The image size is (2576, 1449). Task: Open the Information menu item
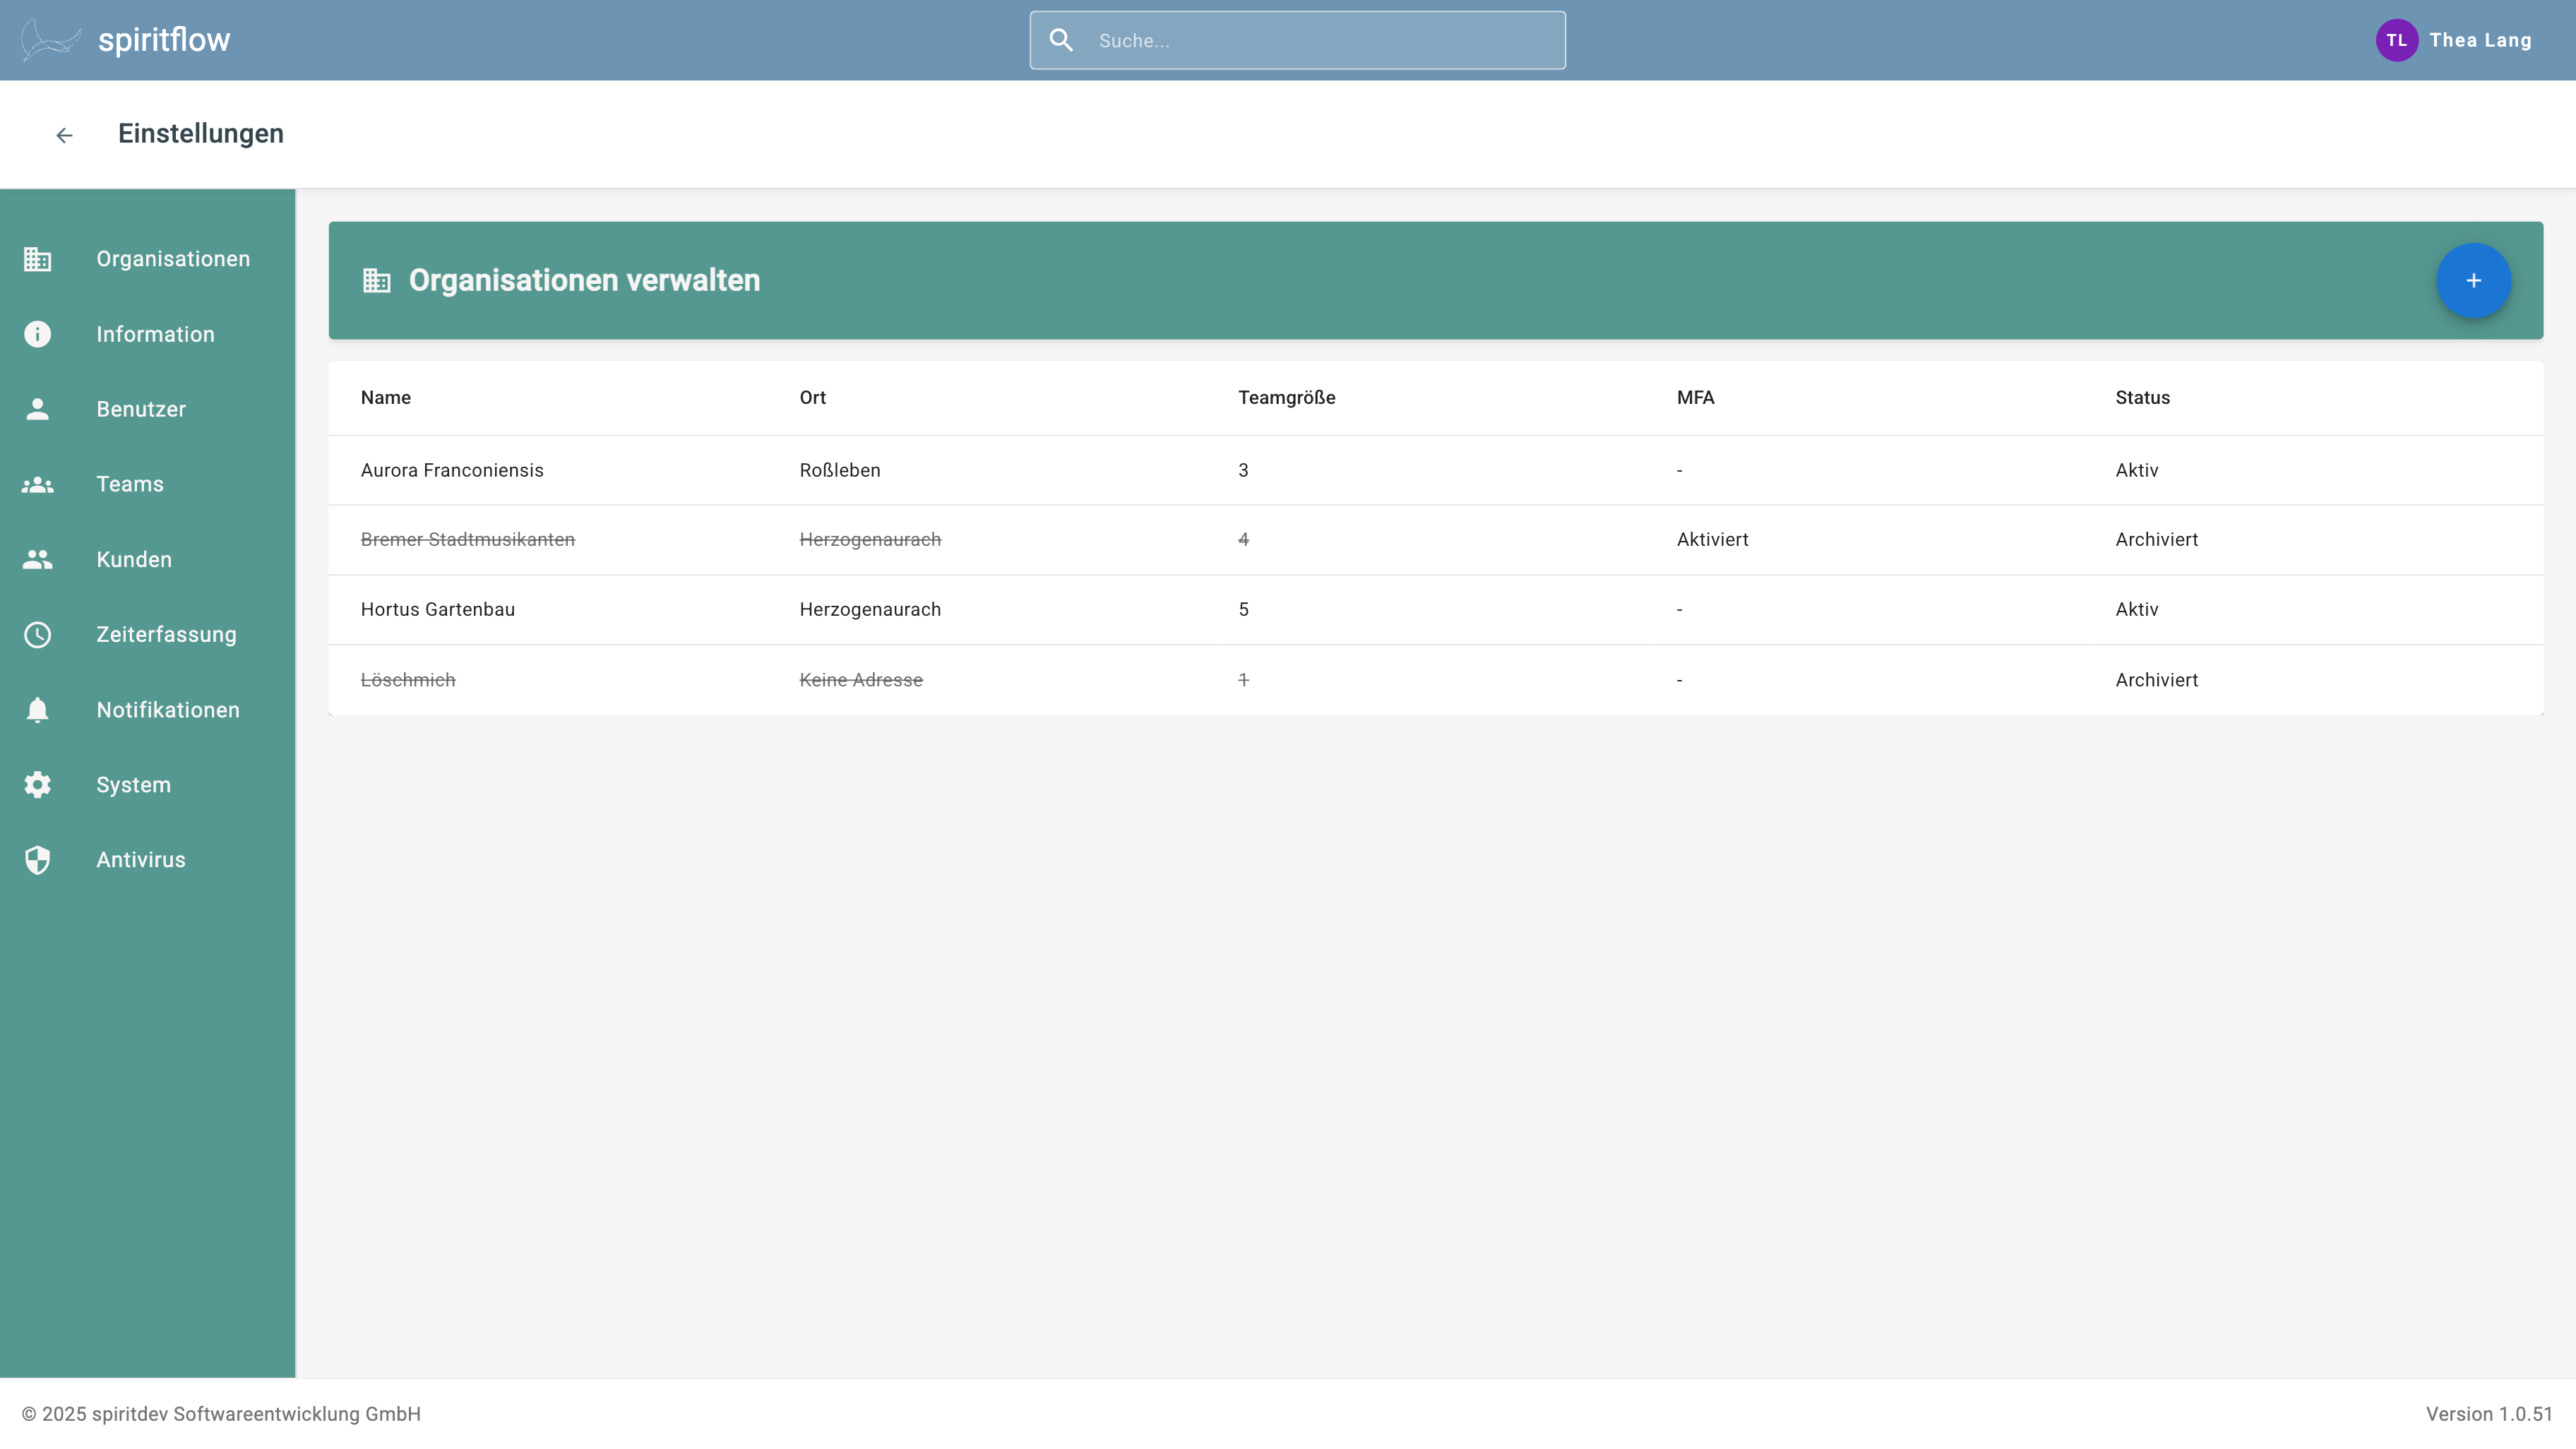coord(148,334)
